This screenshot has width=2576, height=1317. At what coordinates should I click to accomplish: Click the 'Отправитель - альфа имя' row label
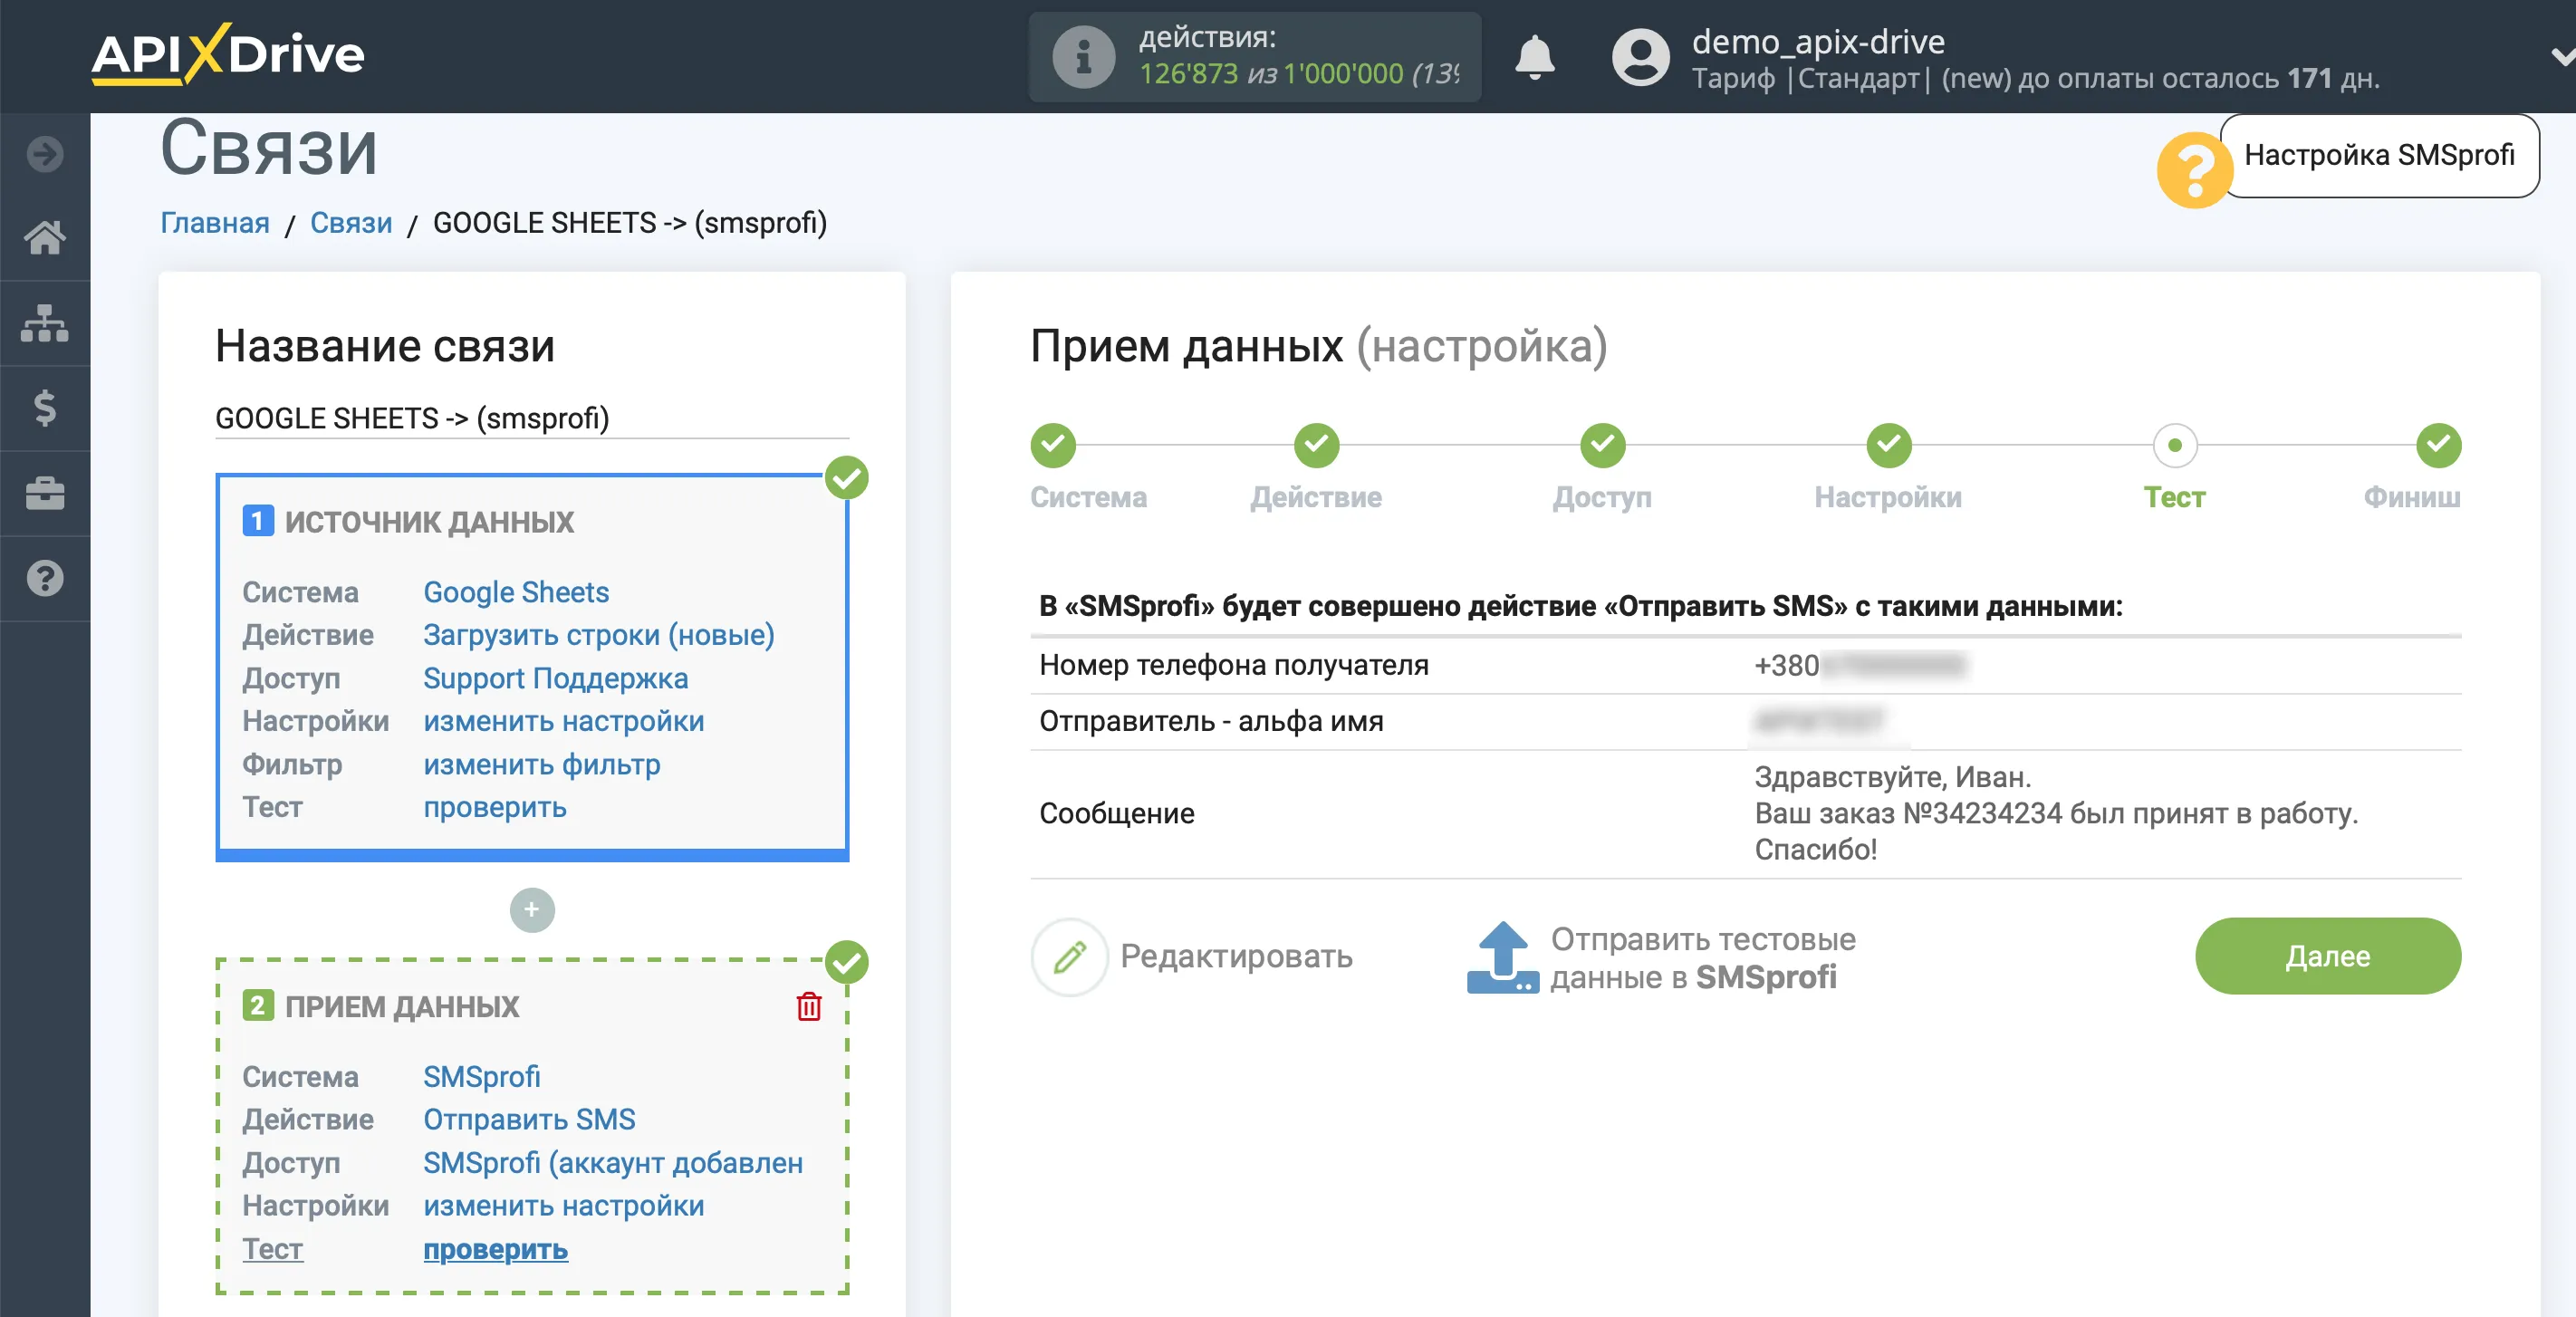(x=1210, y=721)
